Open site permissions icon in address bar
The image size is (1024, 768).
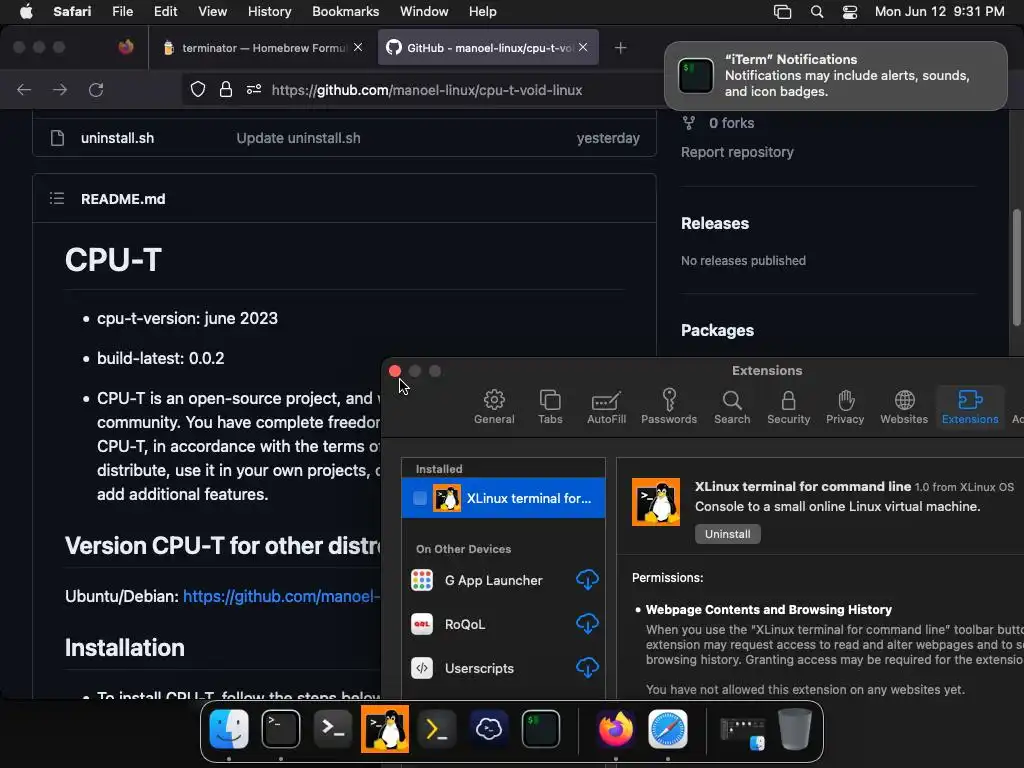click(x=254, y=89)
